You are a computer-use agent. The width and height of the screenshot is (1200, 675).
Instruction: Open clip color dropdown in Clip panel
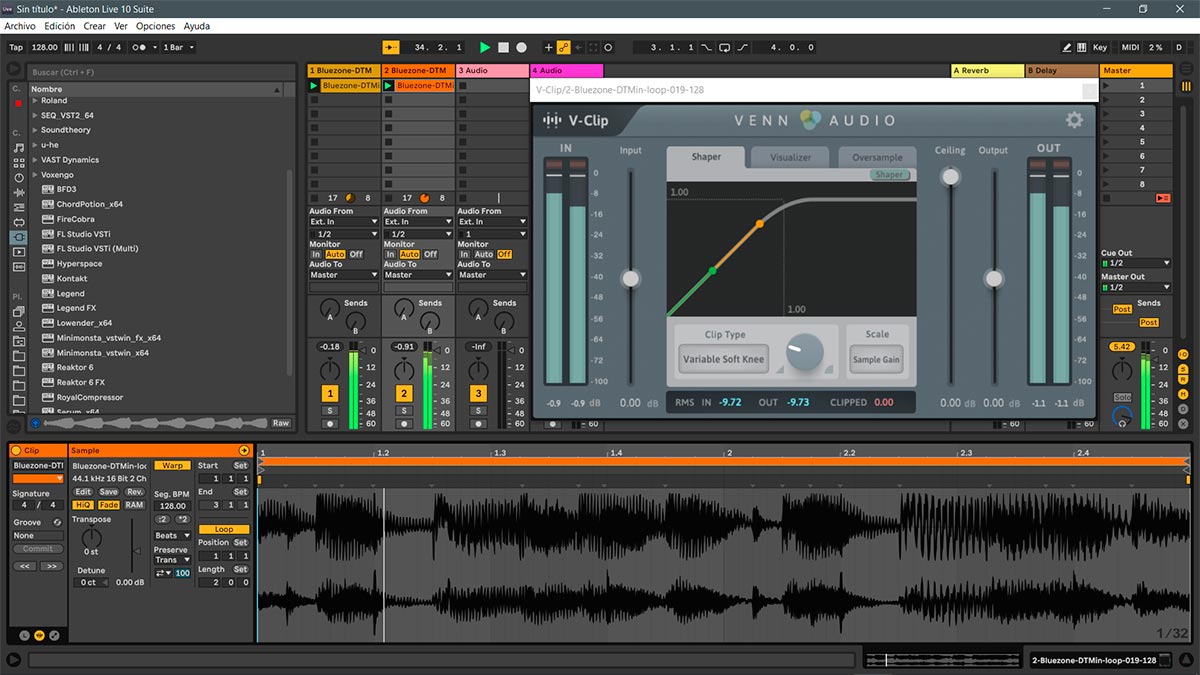coord(38,479)
